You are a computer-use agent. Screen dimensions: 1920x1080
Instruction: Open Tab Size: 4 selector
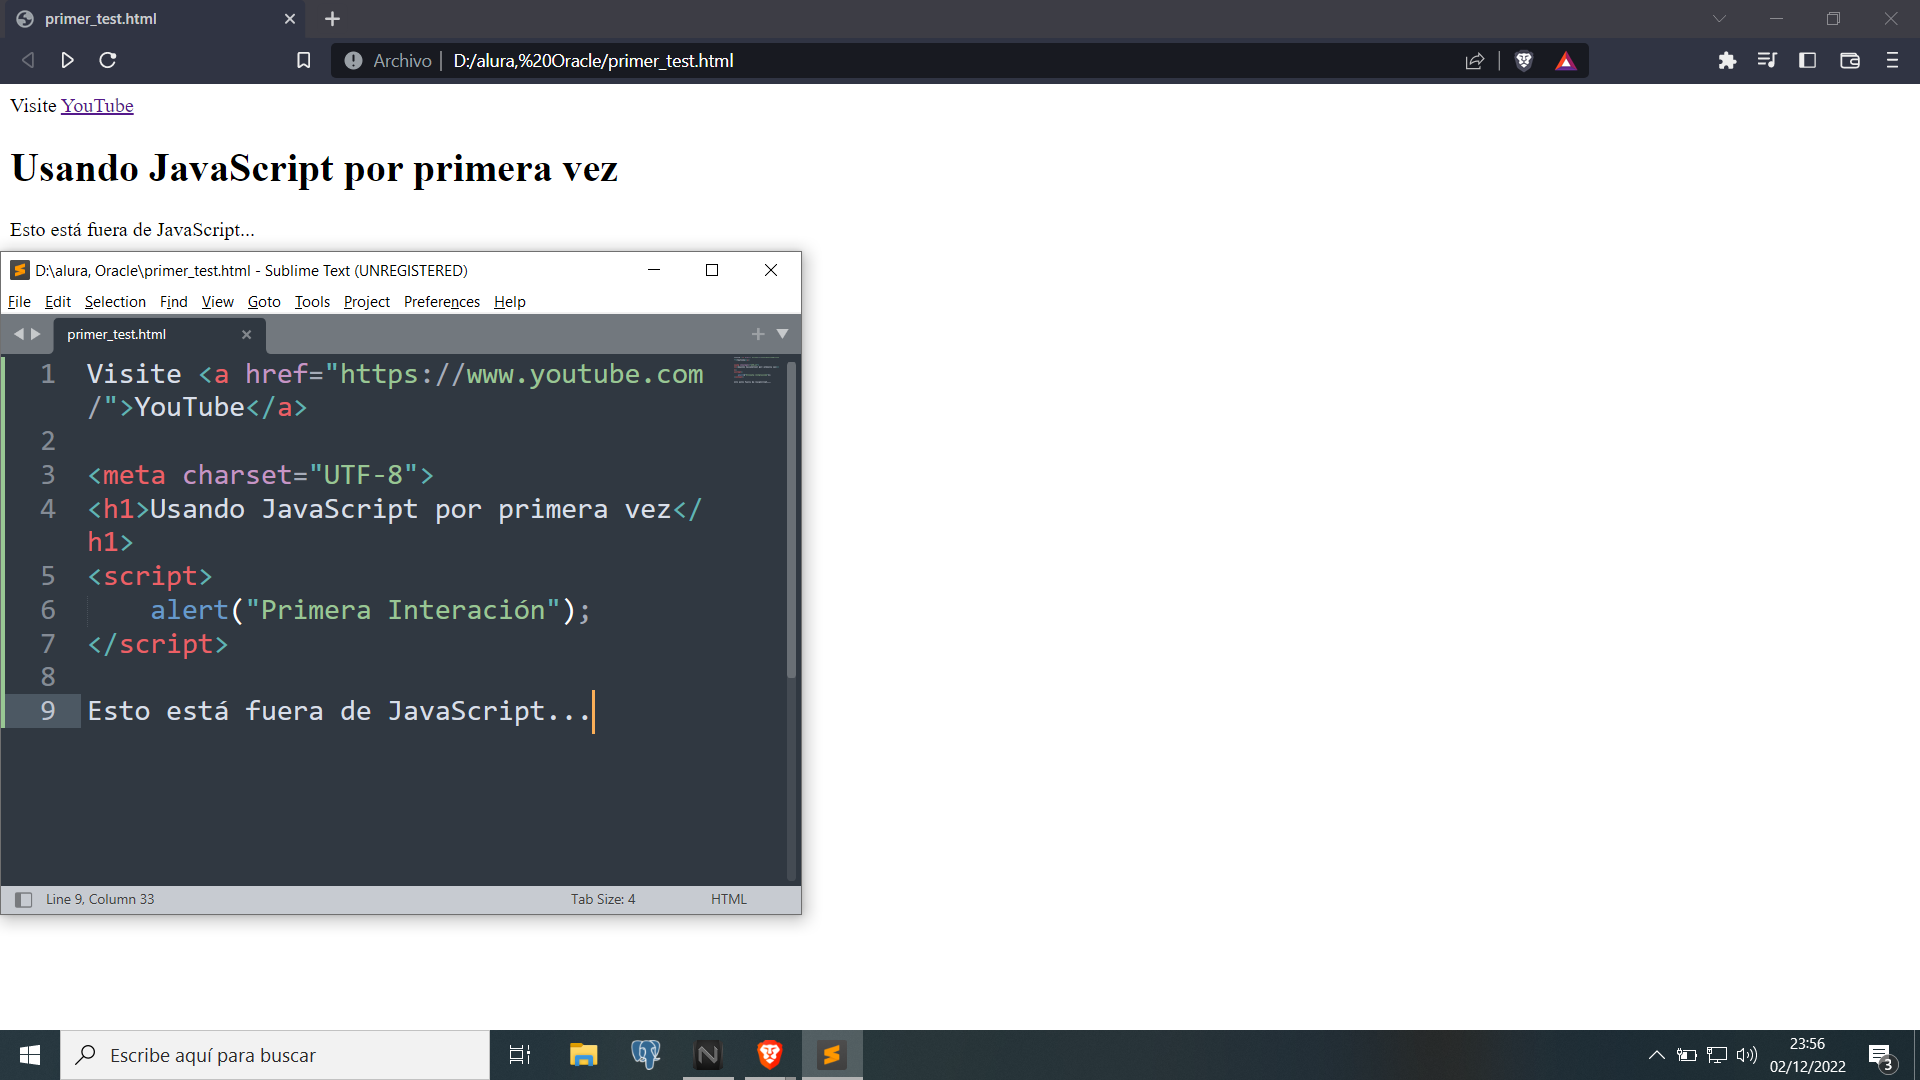(603, 899)
